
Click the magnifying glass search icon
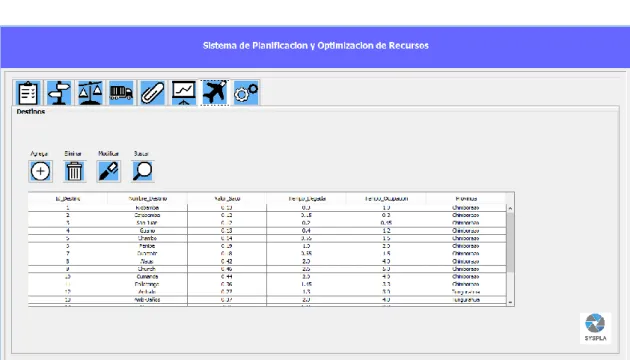[143, 171]
